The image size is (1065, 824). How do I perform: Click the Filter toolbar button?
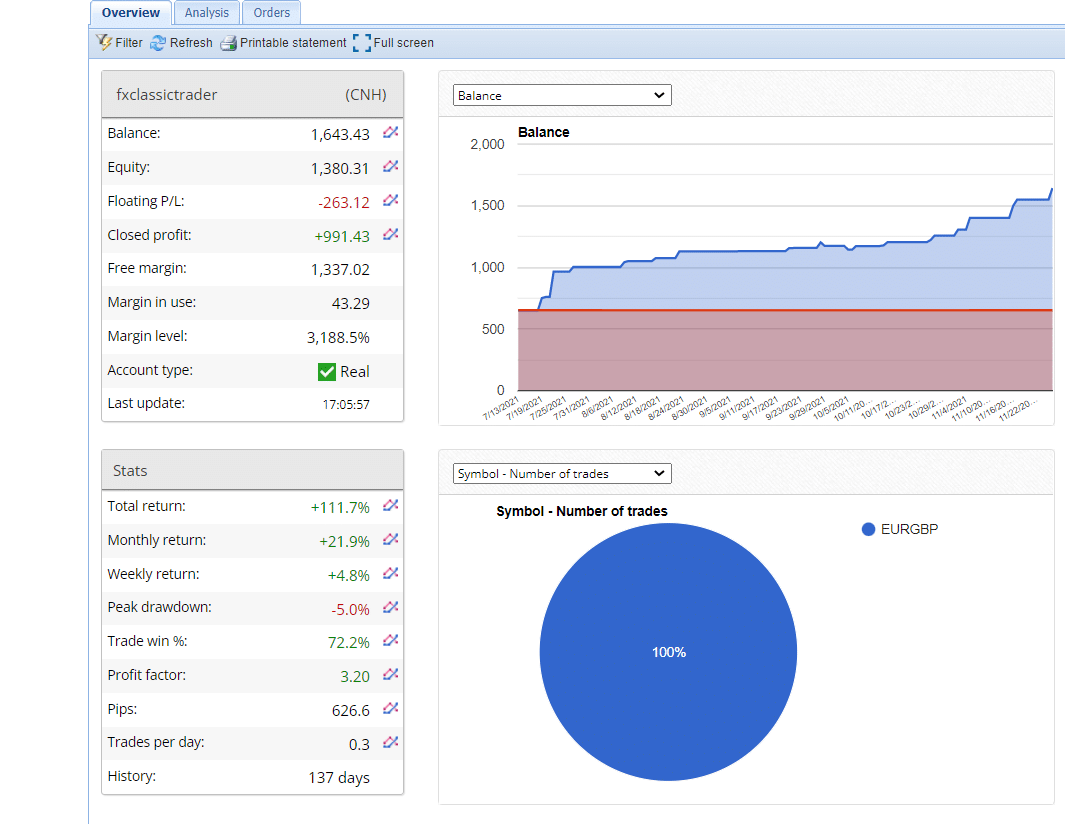pos(120,43)
